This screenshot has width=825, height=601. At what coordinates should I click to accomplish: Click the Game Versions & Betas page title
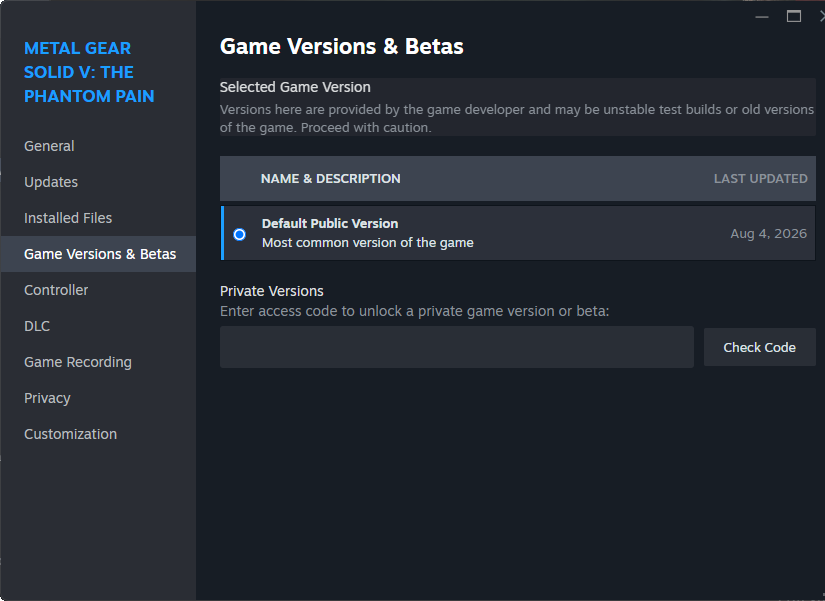click(341, 46)
